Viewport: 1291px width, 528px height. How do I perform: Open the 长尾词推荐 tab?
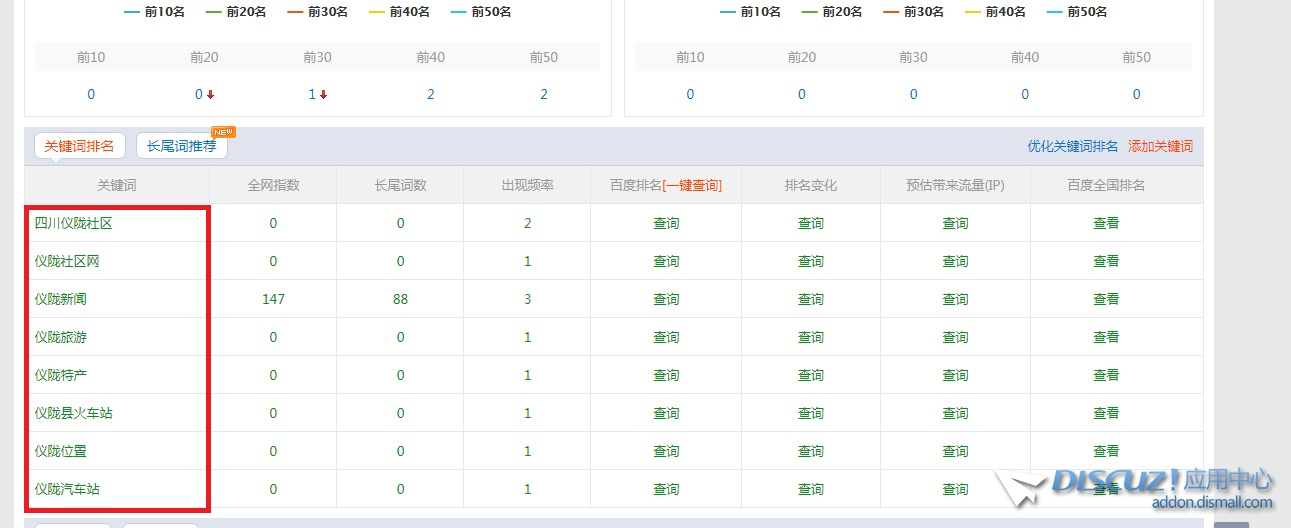tap(181, 146)
